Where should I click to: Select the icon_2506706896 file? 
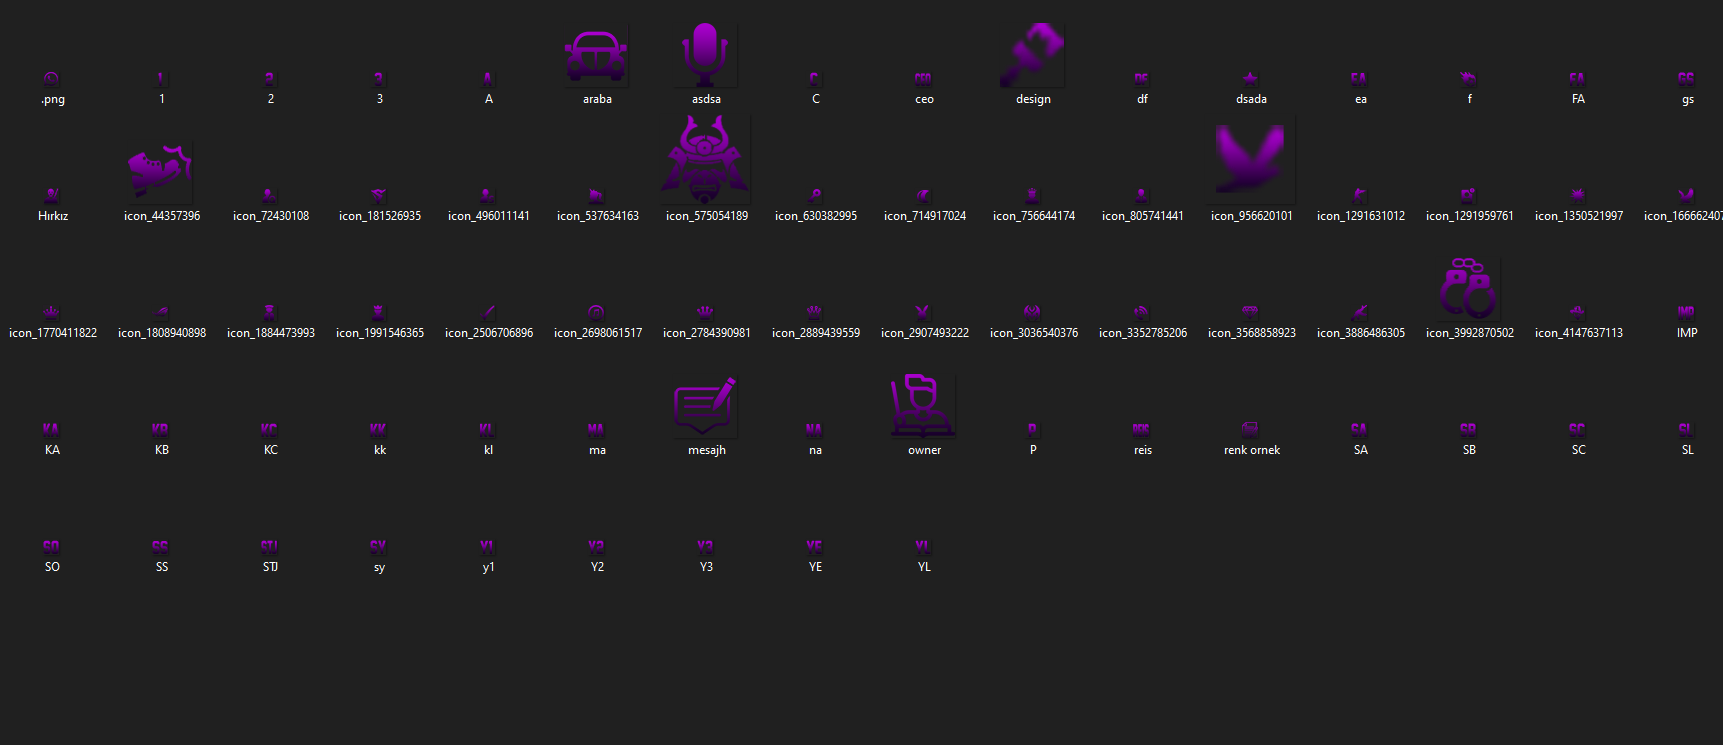click(487, 312)
